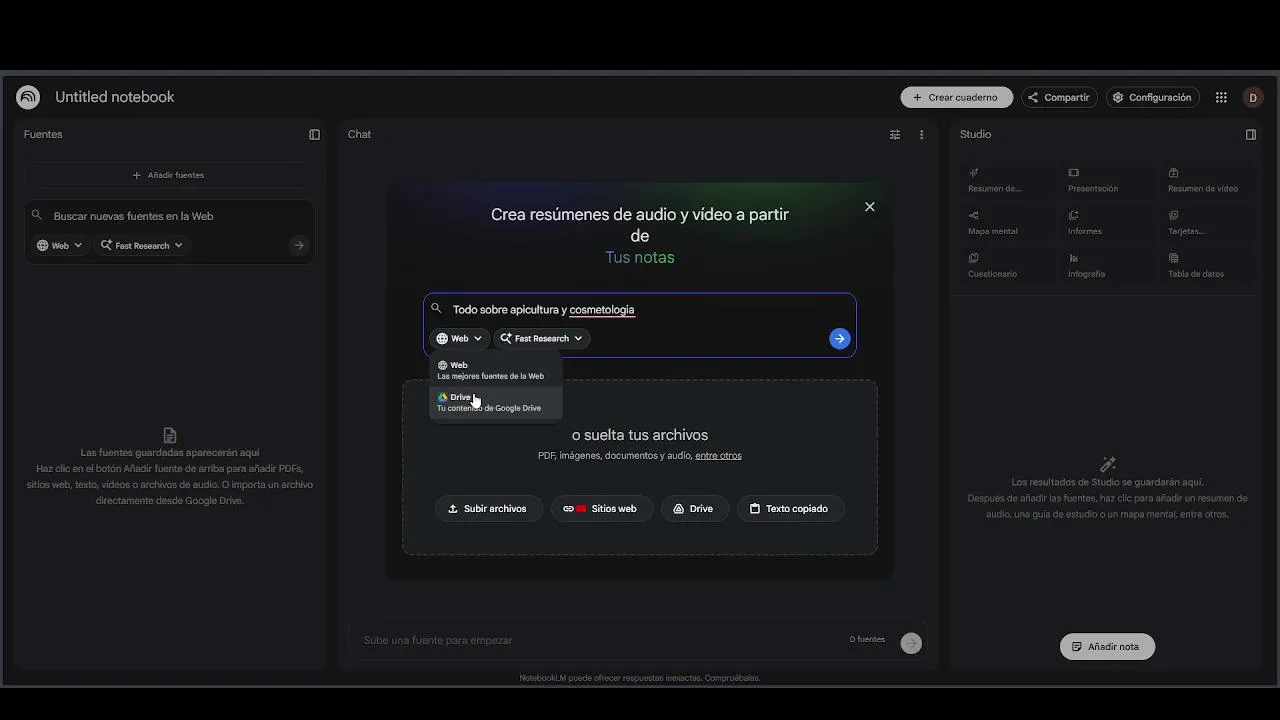
Task: Click the Studio panel heading
Action: pyautogui.click(x=975, y=135)
